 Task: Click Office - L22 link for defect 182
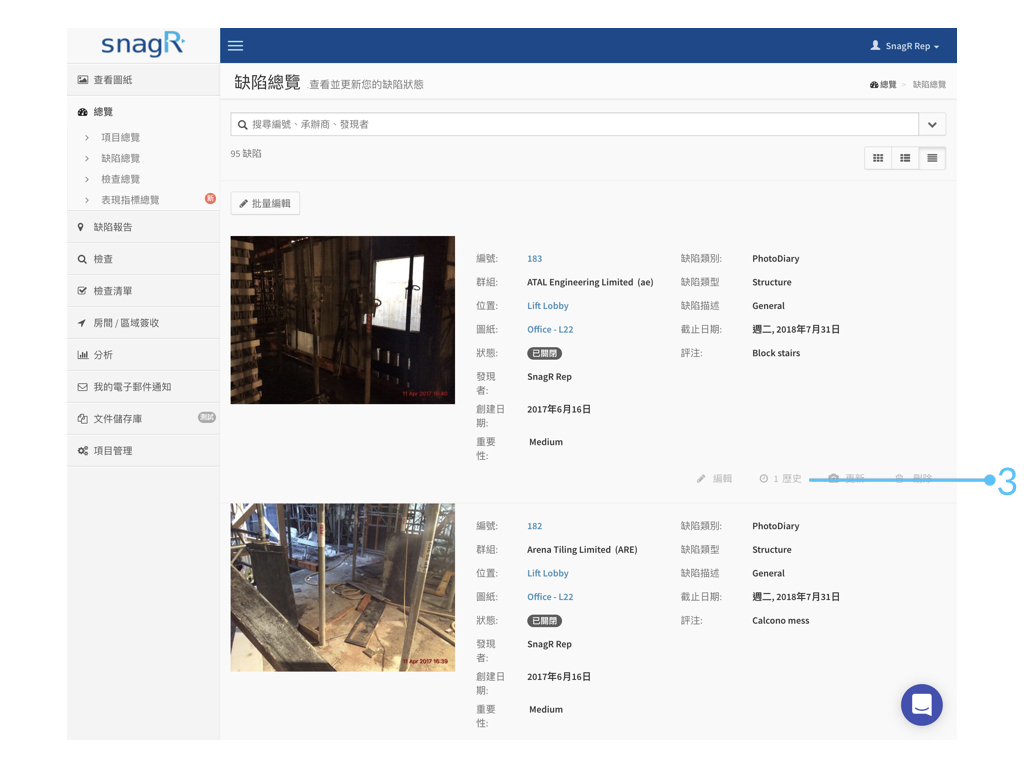pos(550,596)
